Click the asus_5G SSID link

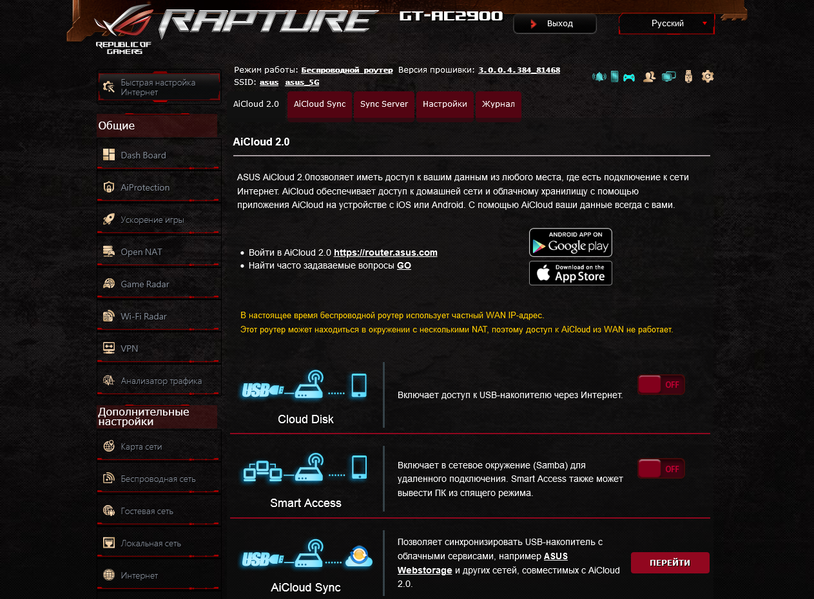point(302,82)
